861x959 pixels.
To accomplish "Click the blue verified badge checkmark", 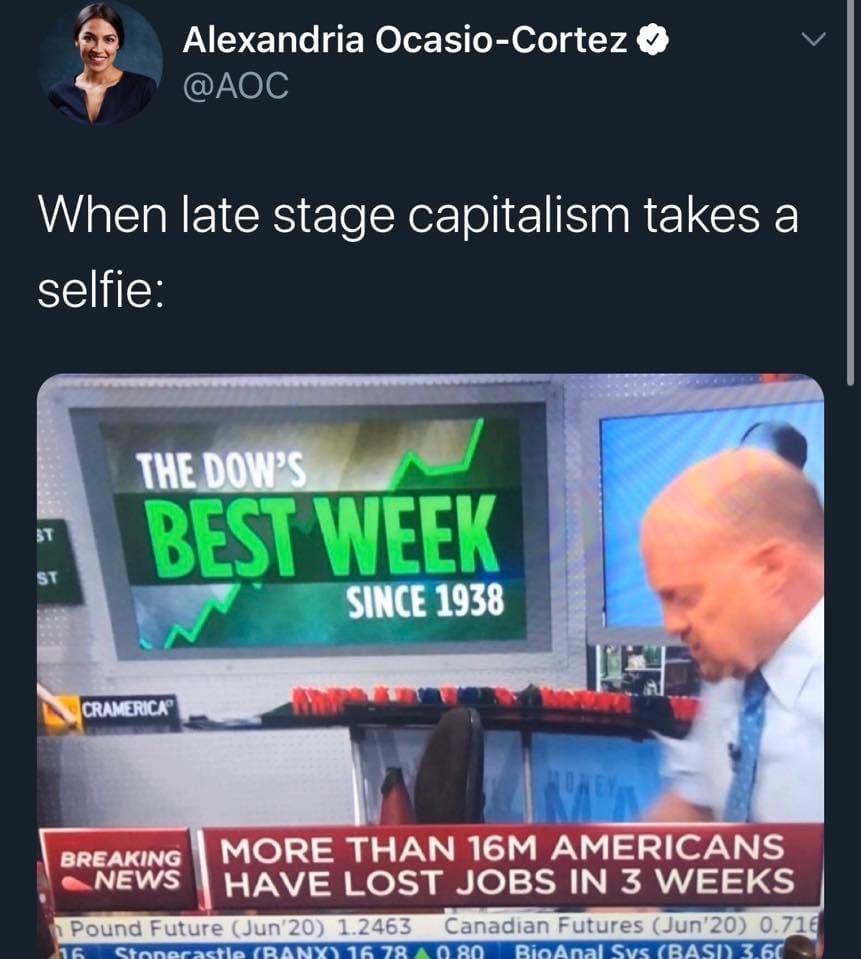I will [x=653, y=40].
